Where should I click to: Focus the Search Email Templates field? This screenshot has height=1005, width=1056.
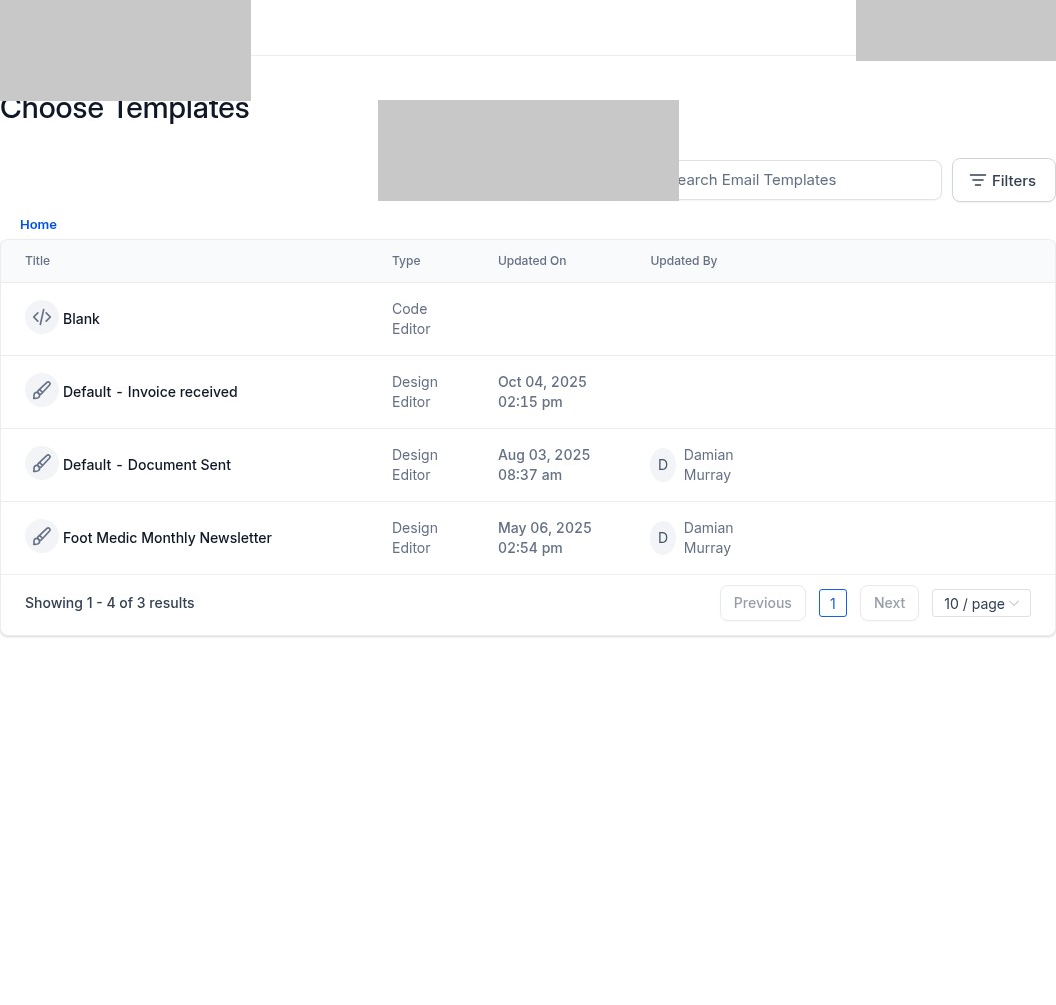click(x=810, y=180)
